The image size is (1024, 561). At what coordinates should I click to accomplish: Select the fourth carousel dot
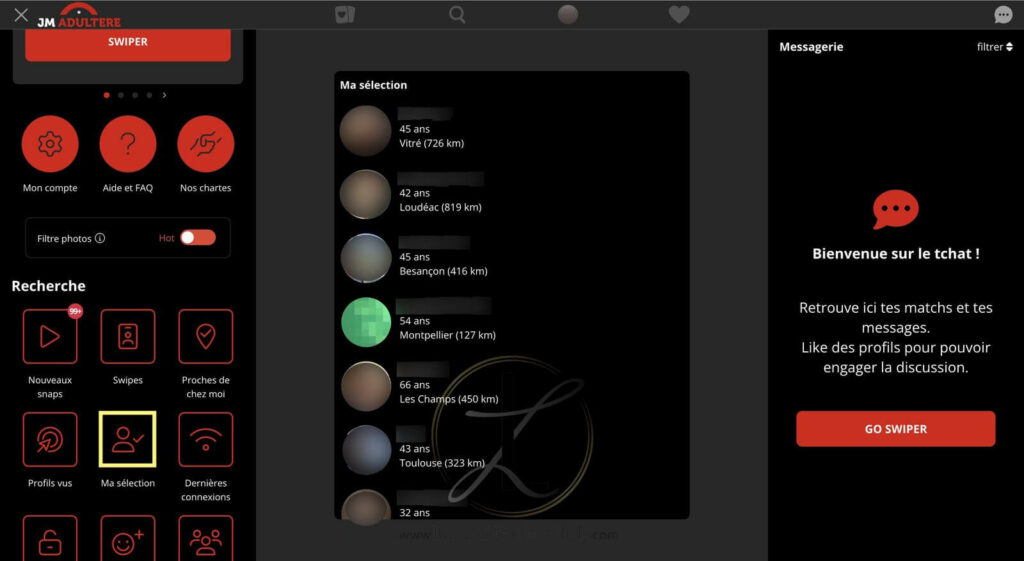click(150, 95)
